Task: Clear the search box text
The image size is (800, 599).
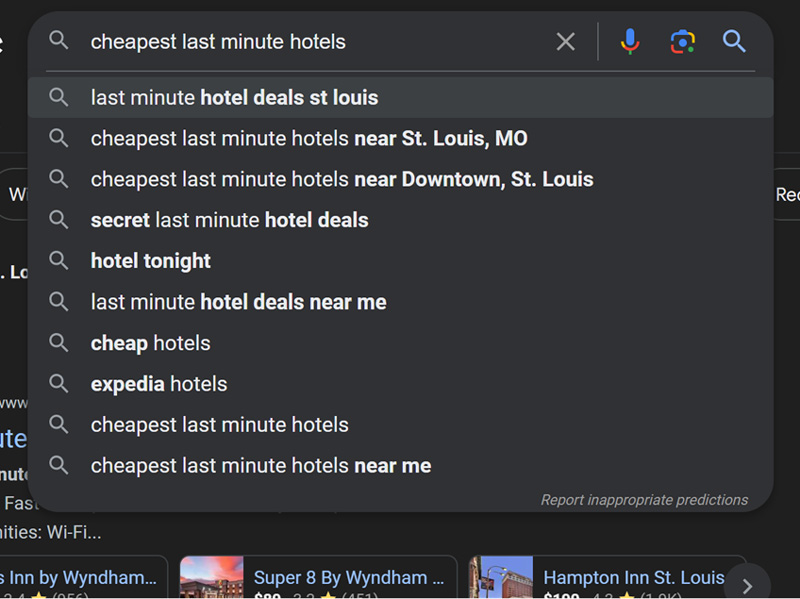Action: [x=566, y=41]
